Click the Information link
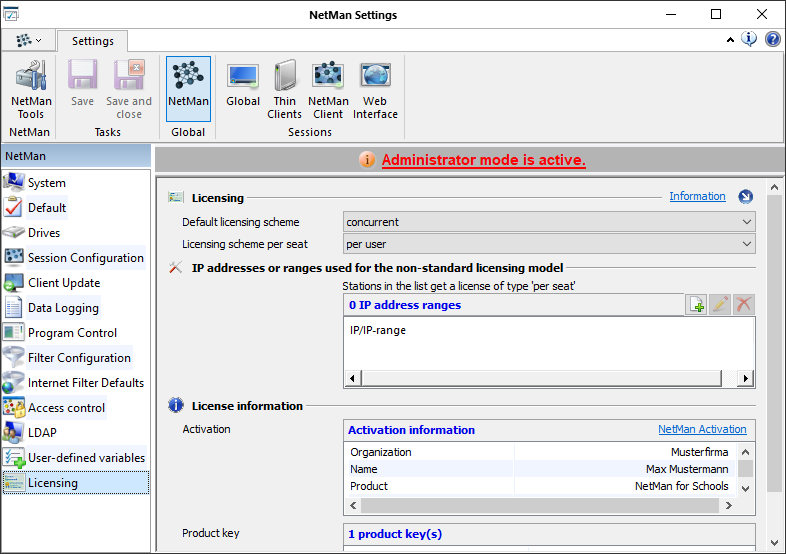This screenshot has height=554, width=786. (697, 197)
